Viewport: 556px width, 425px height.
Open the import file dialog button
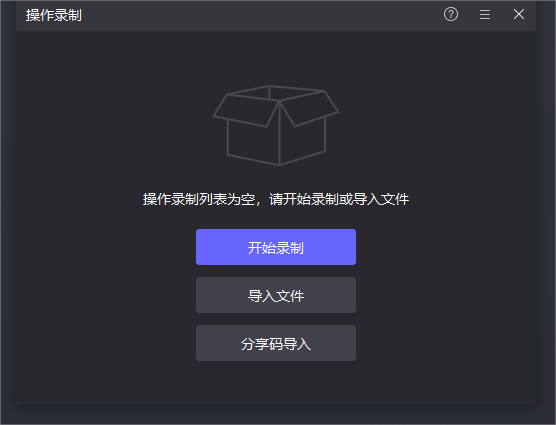[x=276, y=295]
